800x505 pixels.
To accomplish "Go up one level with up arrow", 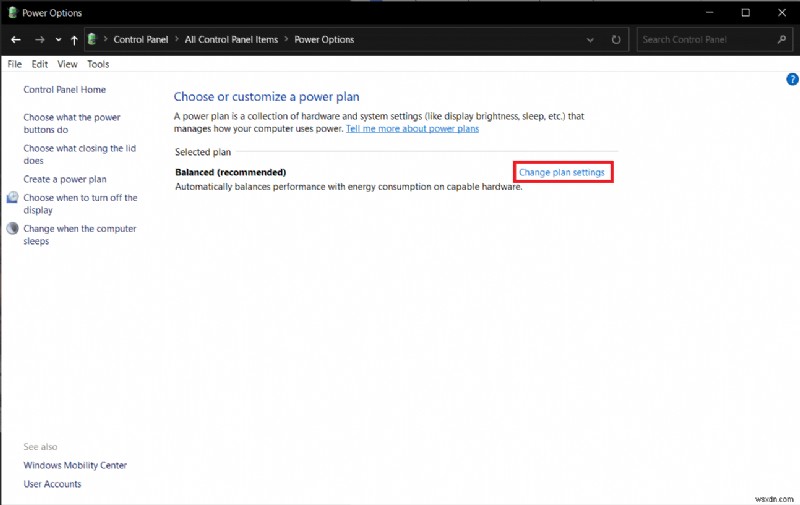I will tap(74, 40).
